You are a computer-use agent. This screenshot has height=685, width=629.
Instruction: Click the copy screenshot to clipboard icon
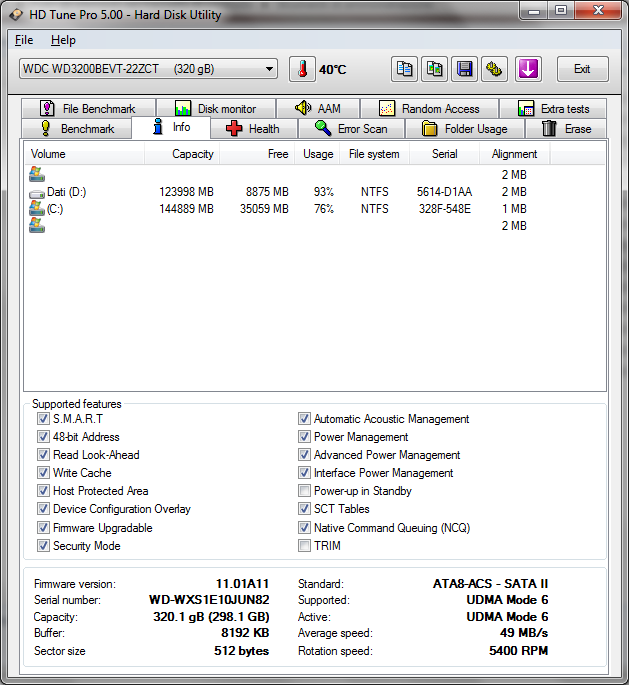tap(434, 69)
